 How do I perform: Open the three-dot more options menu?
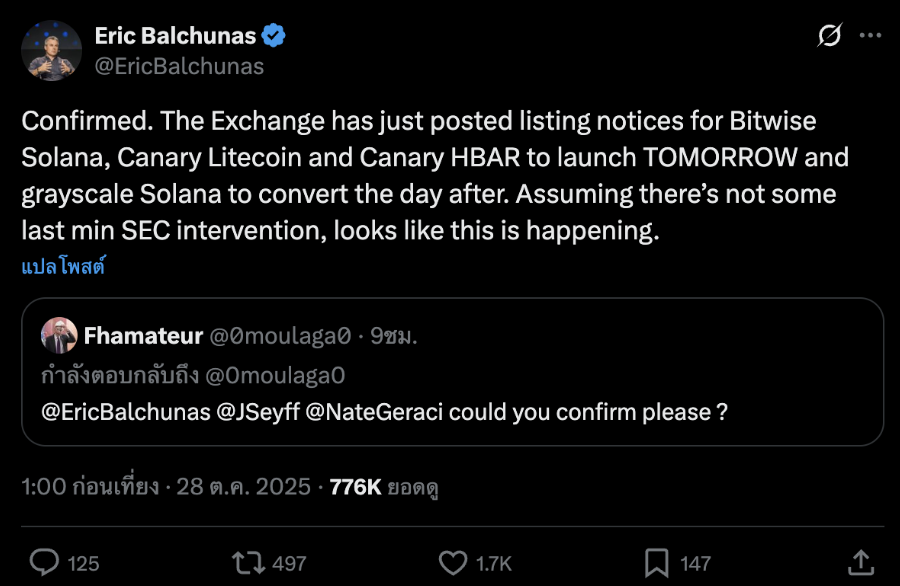click(871, 36)
